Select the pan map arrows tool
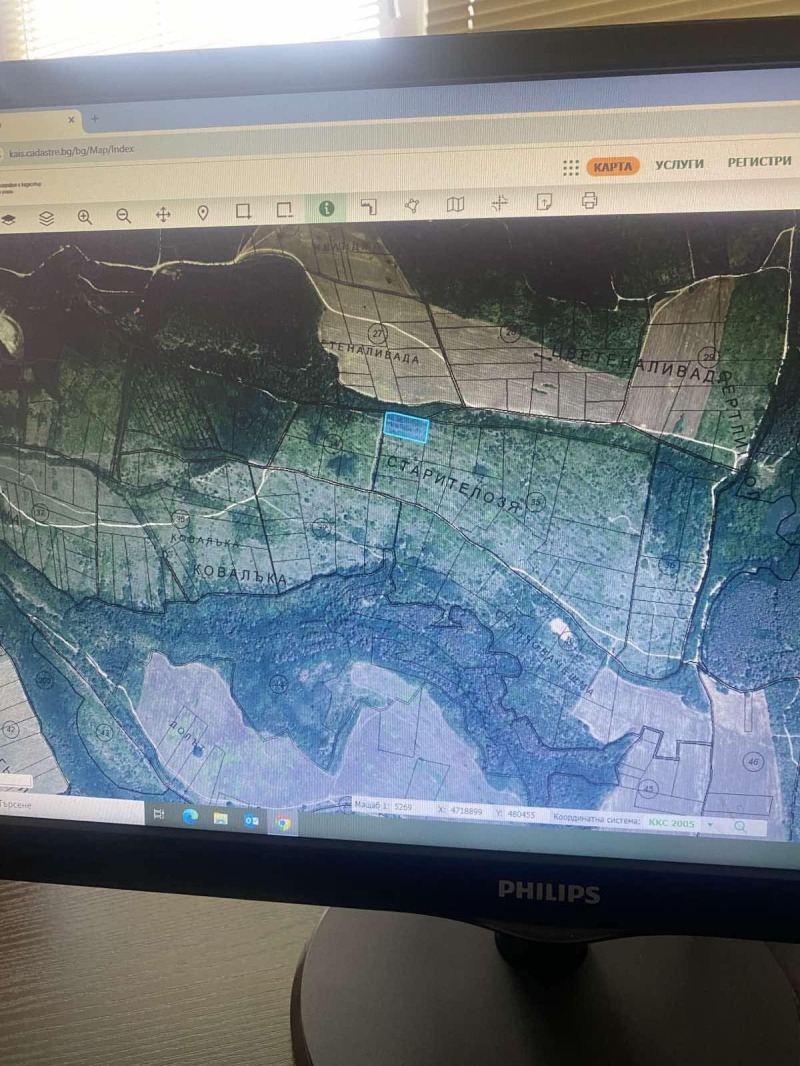The height and width of the screenshot is (1066, 800). 163,214
